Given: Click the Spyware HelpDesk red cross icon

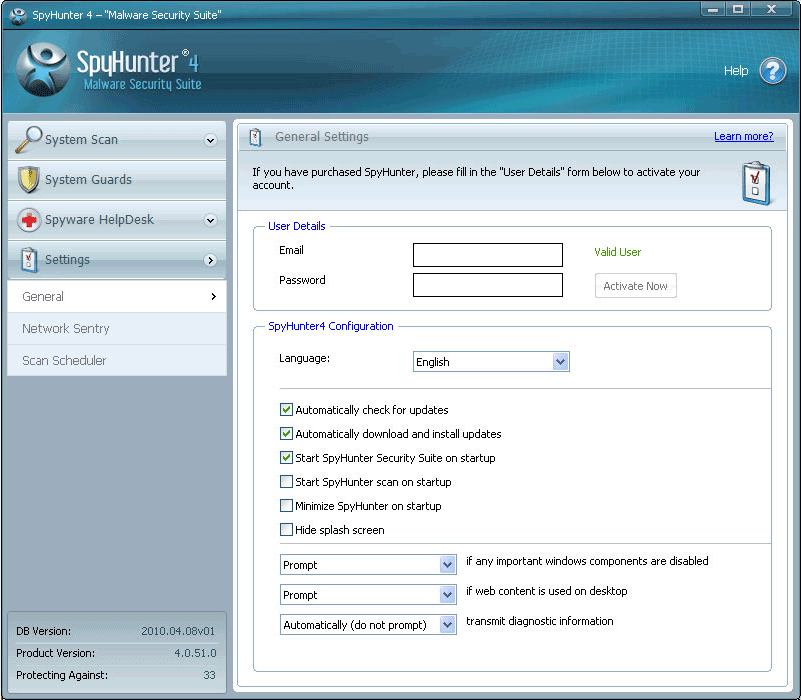Looking at the screenshot, I should tap(29, 220).
